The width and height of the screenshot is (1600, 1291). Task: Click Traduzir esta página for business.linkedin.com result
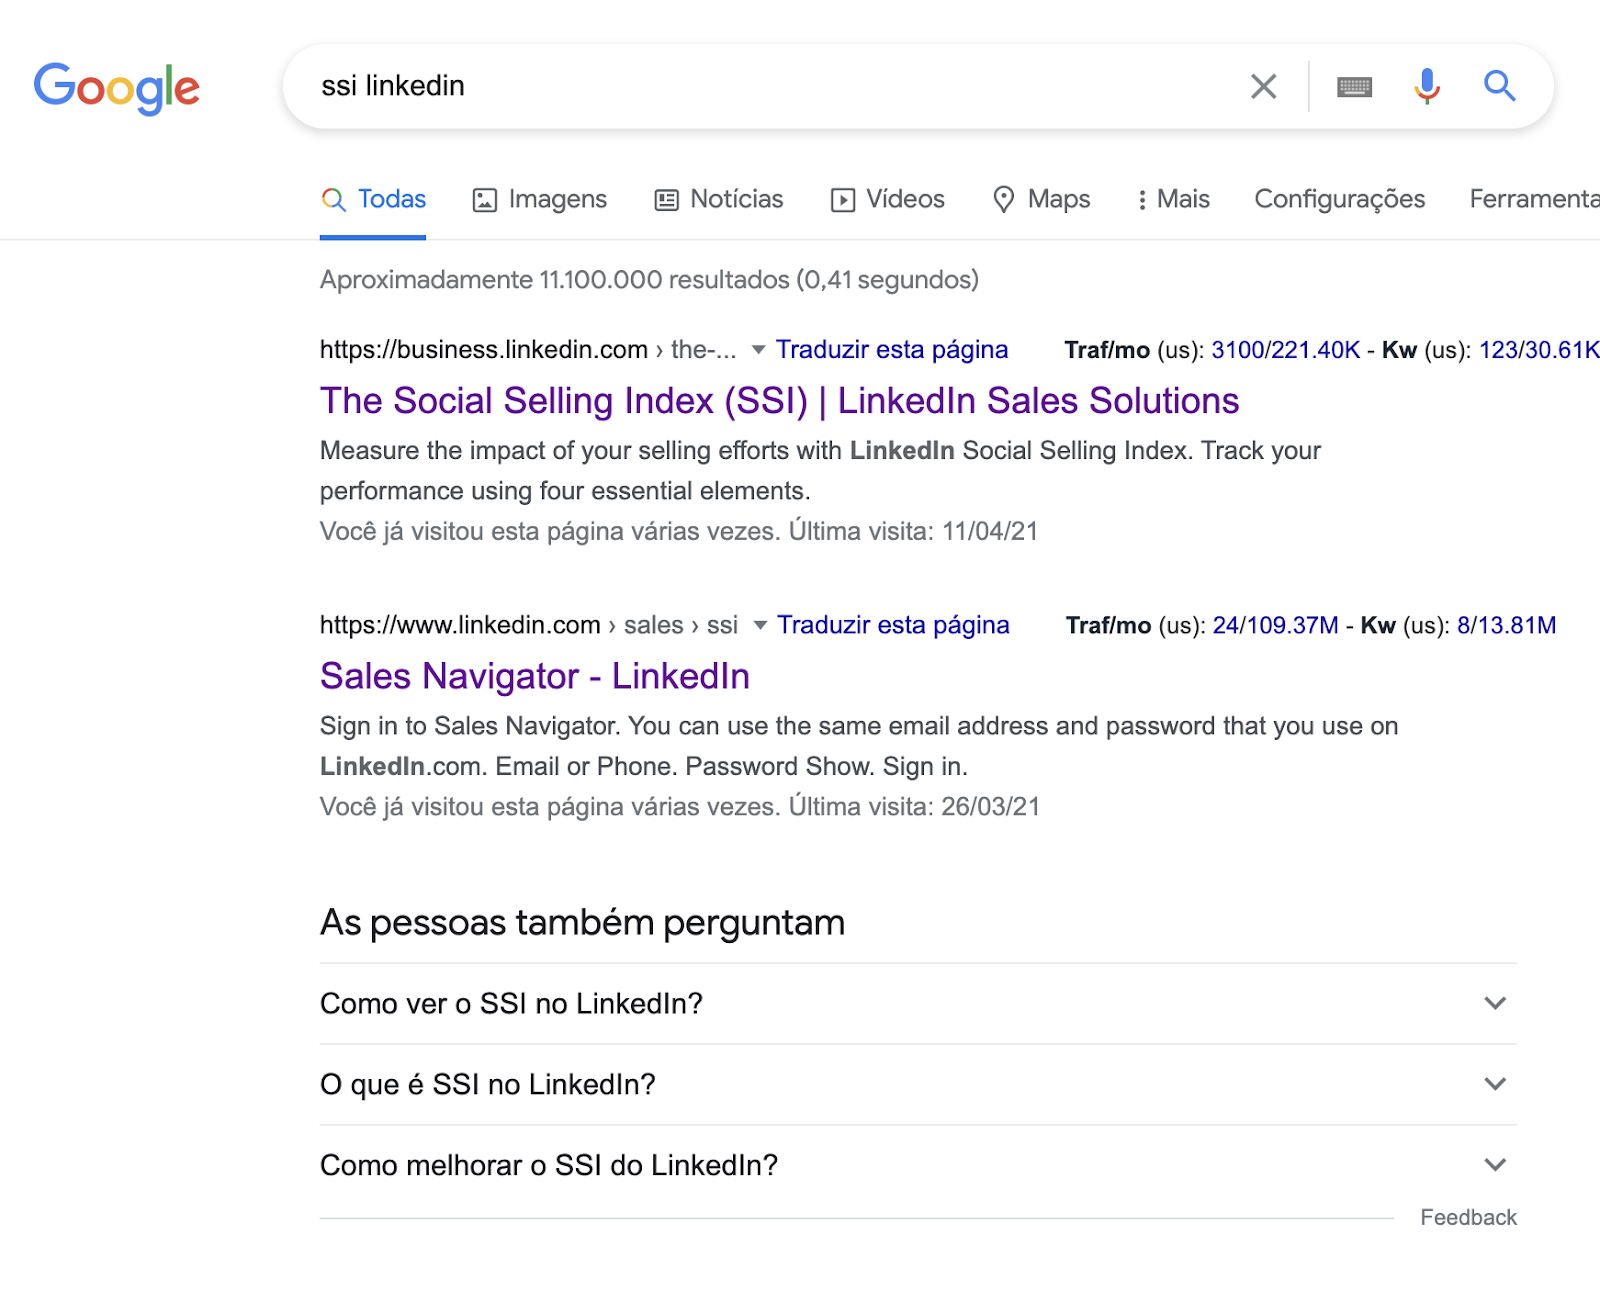coord(891,349)
